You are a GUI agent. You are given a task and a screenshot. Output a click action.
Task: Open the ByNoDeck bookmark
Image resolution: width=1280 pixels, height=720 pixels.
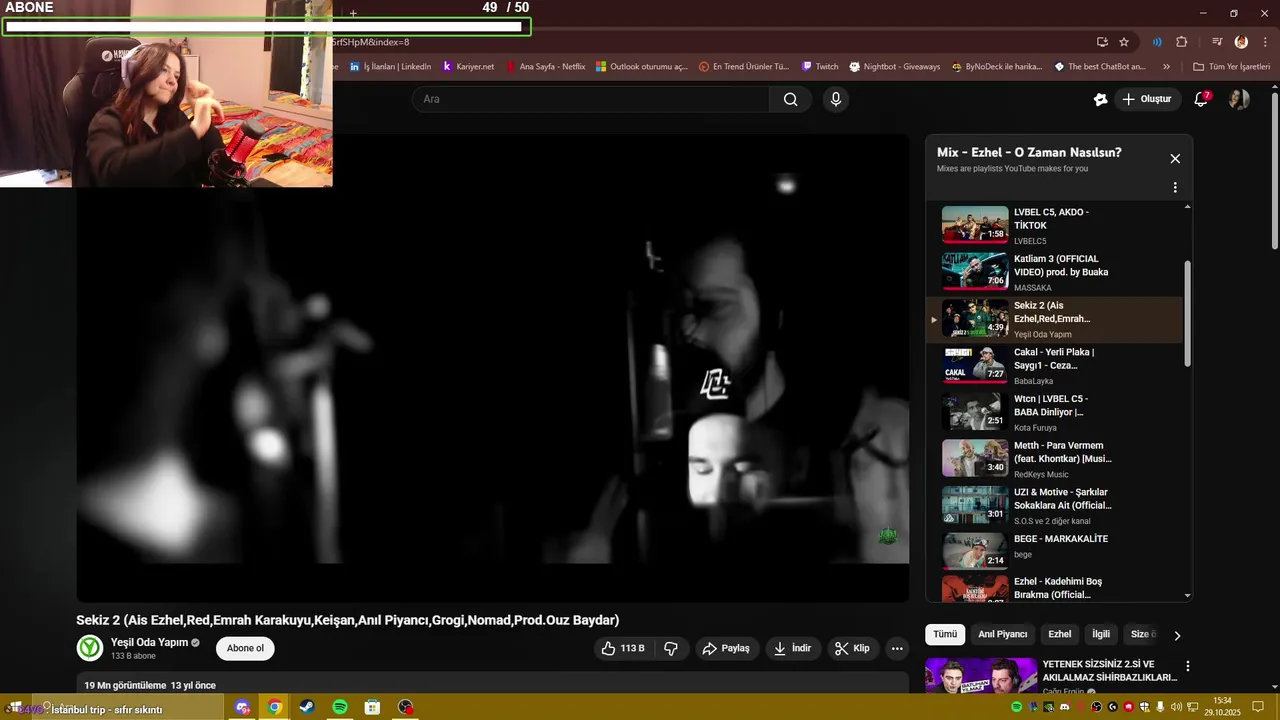click(996, 67)
